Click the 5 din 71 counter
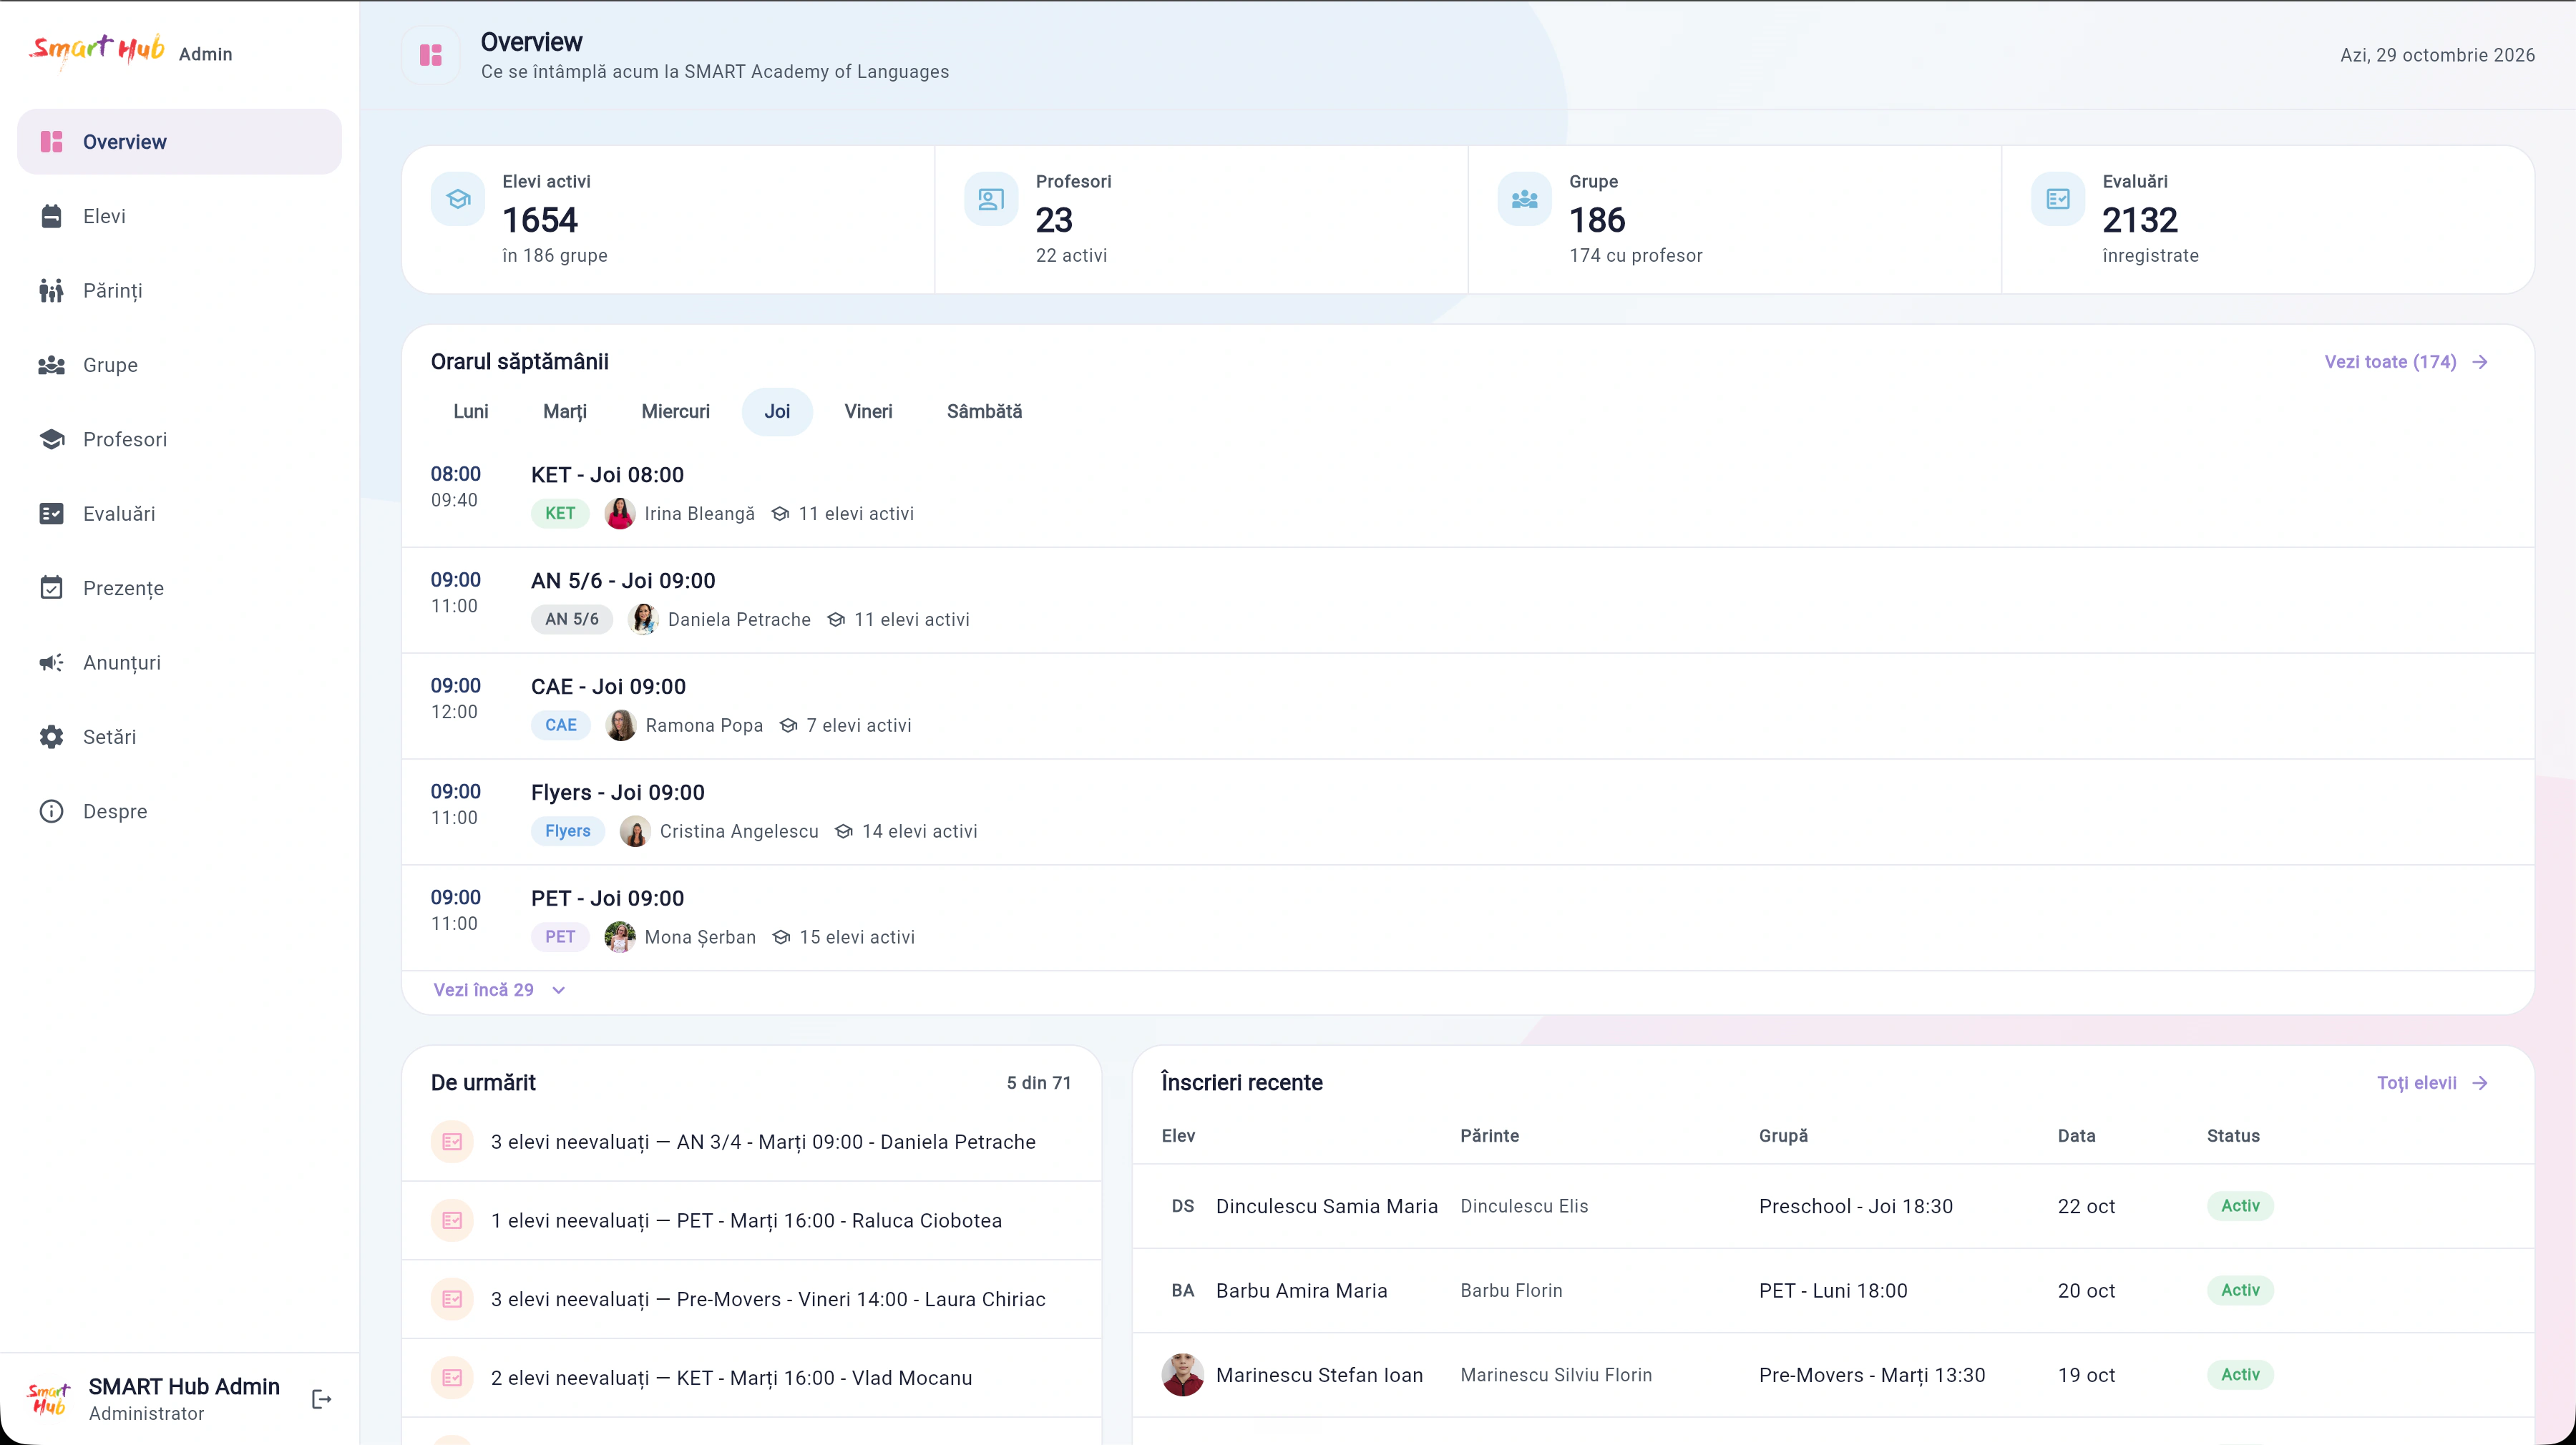Image resolution: width=2576 pixels, height=1445 pixels. 1038,1083
